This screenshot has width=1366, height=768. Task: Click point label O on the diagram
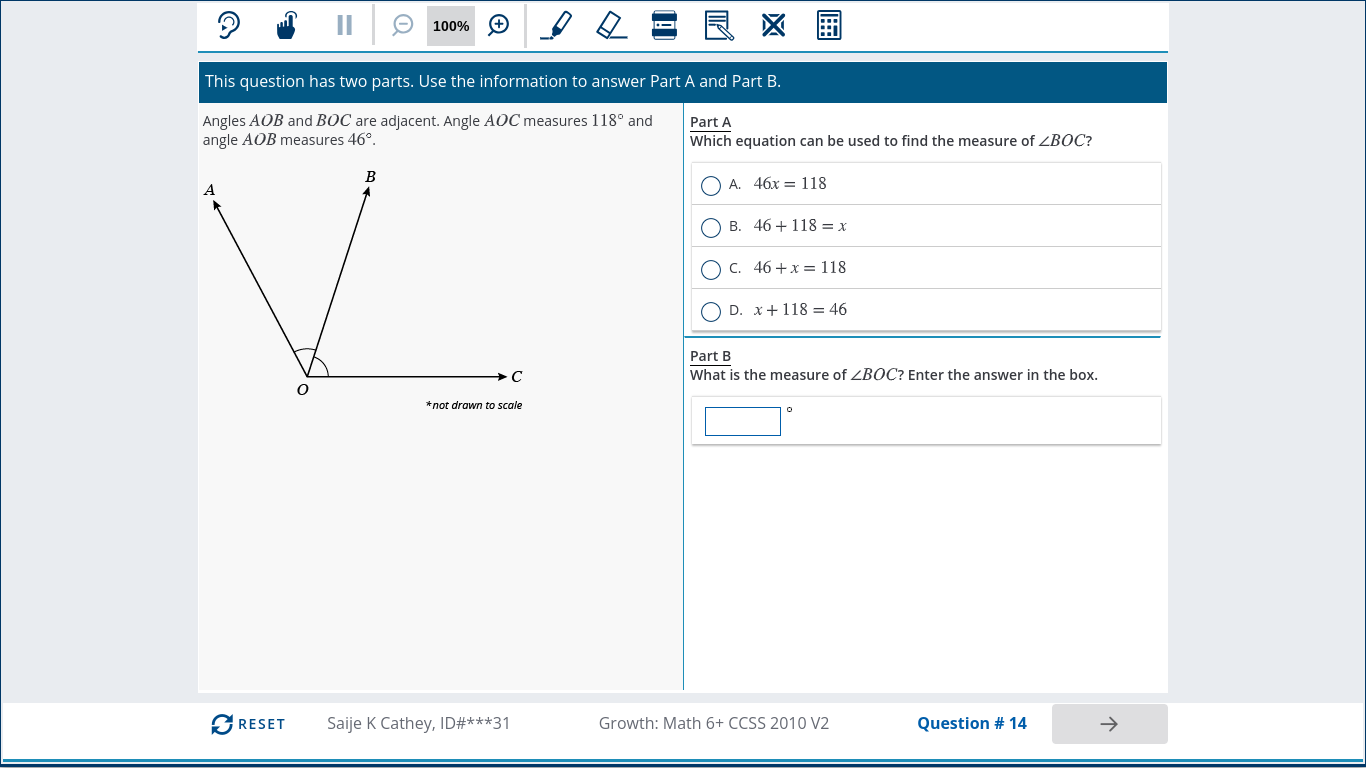302,390
